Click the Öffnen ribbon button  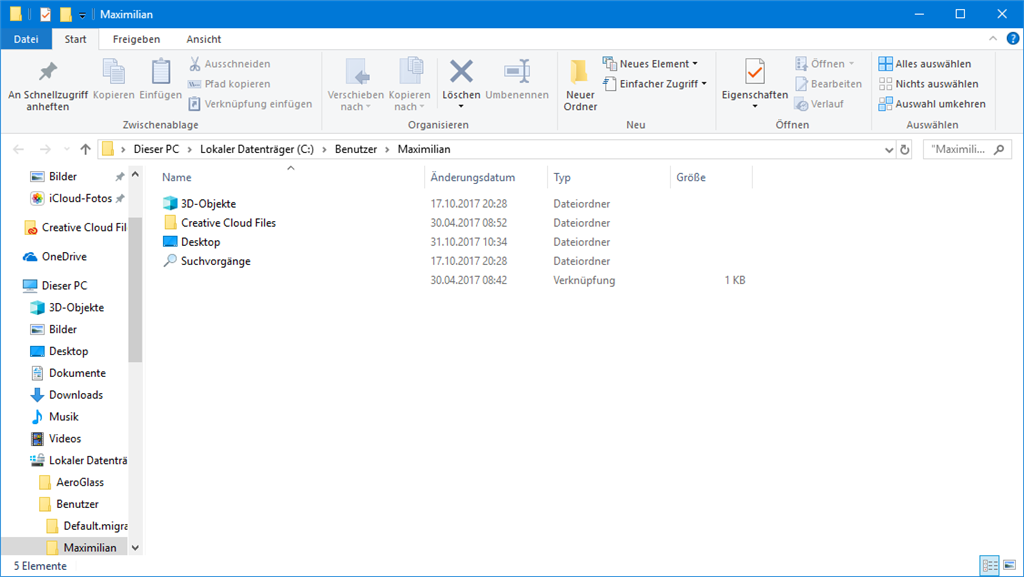(825, 63)
